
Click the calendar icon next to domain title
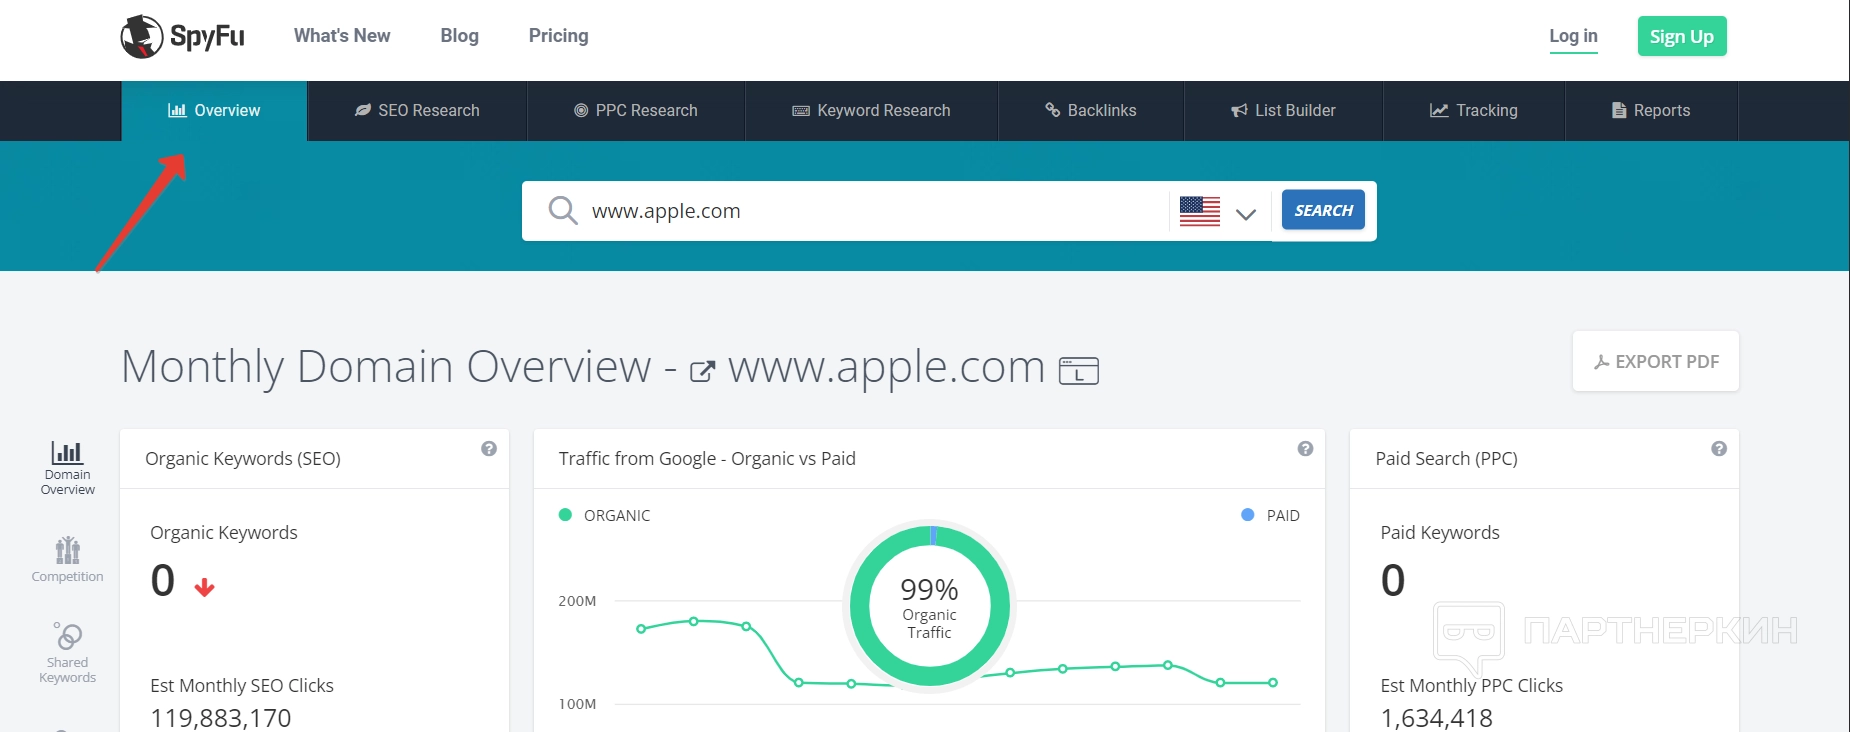point(1079,371)
